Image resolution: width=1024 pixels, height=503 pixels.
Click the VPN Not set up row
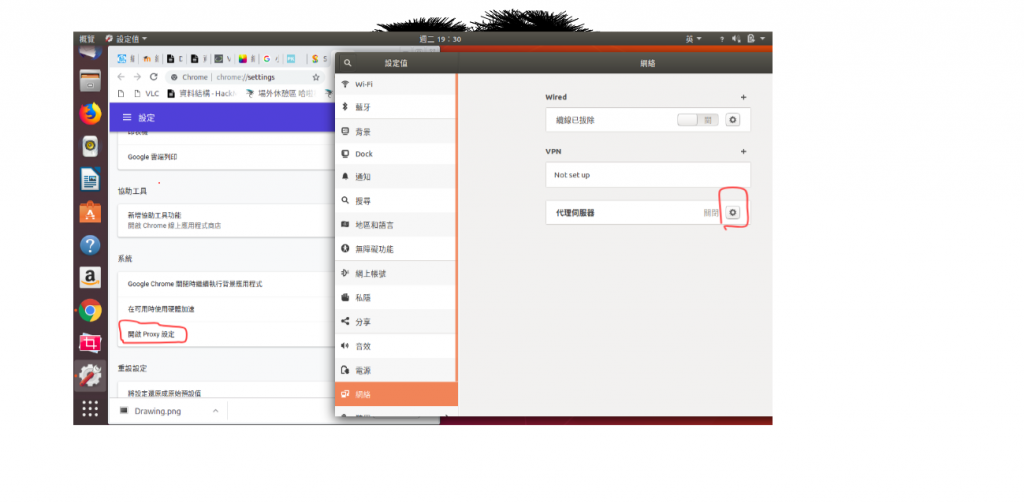[648, 175]
